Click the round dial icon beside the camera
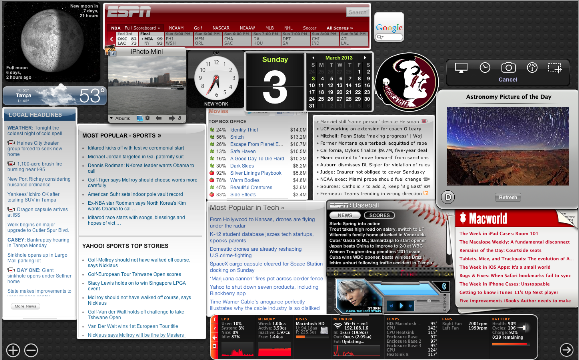 [x=532, y=68]
